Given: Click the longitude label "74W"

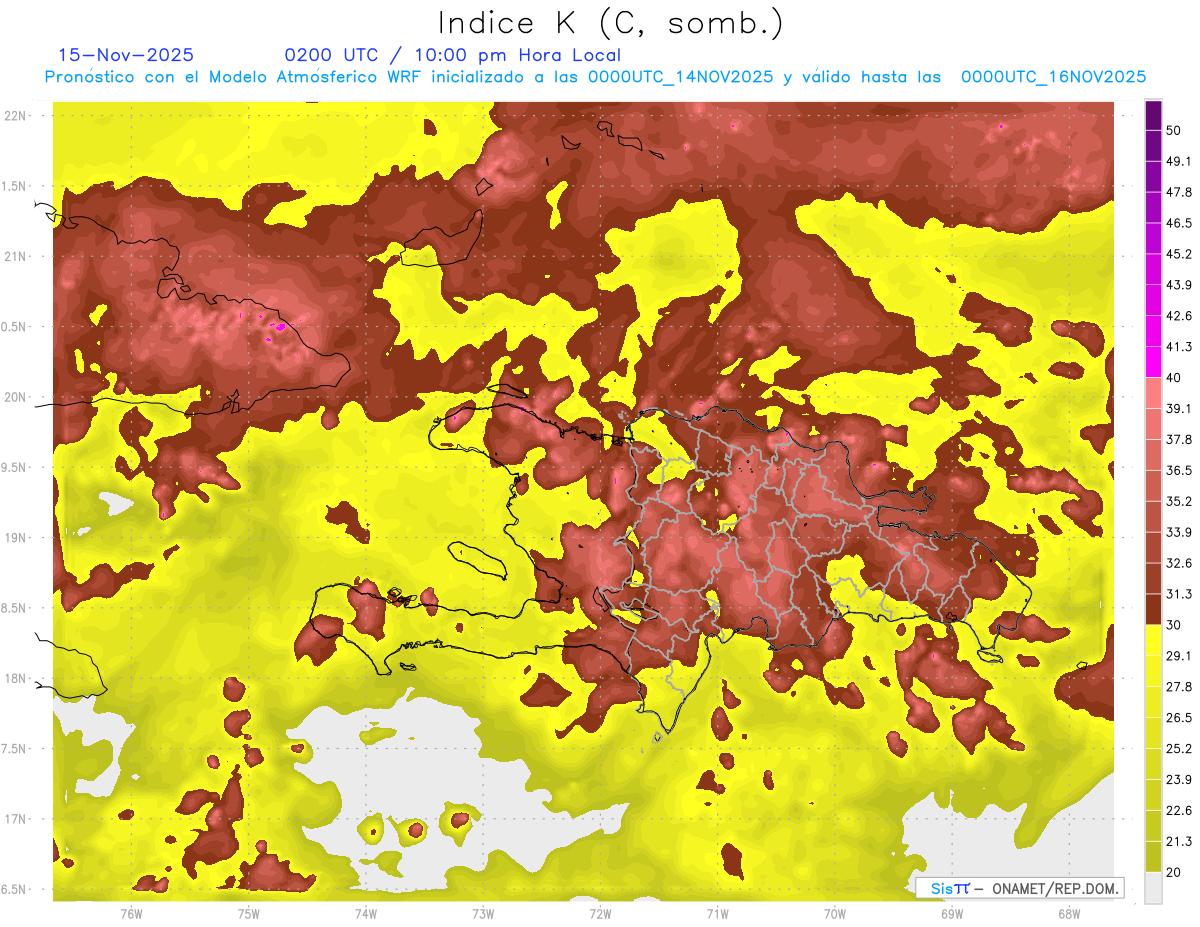Looking at the screenshot, I should (x=366, y=914).
